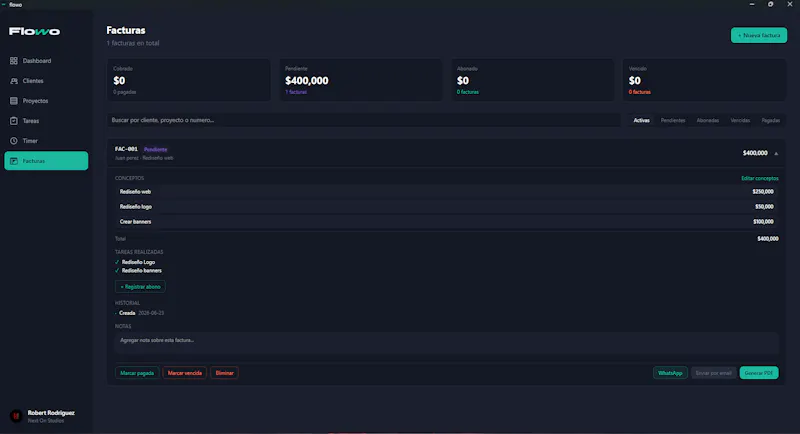The image size is (800, 434).
Task: Click the Flowo logo
Action: pos(34,32)
